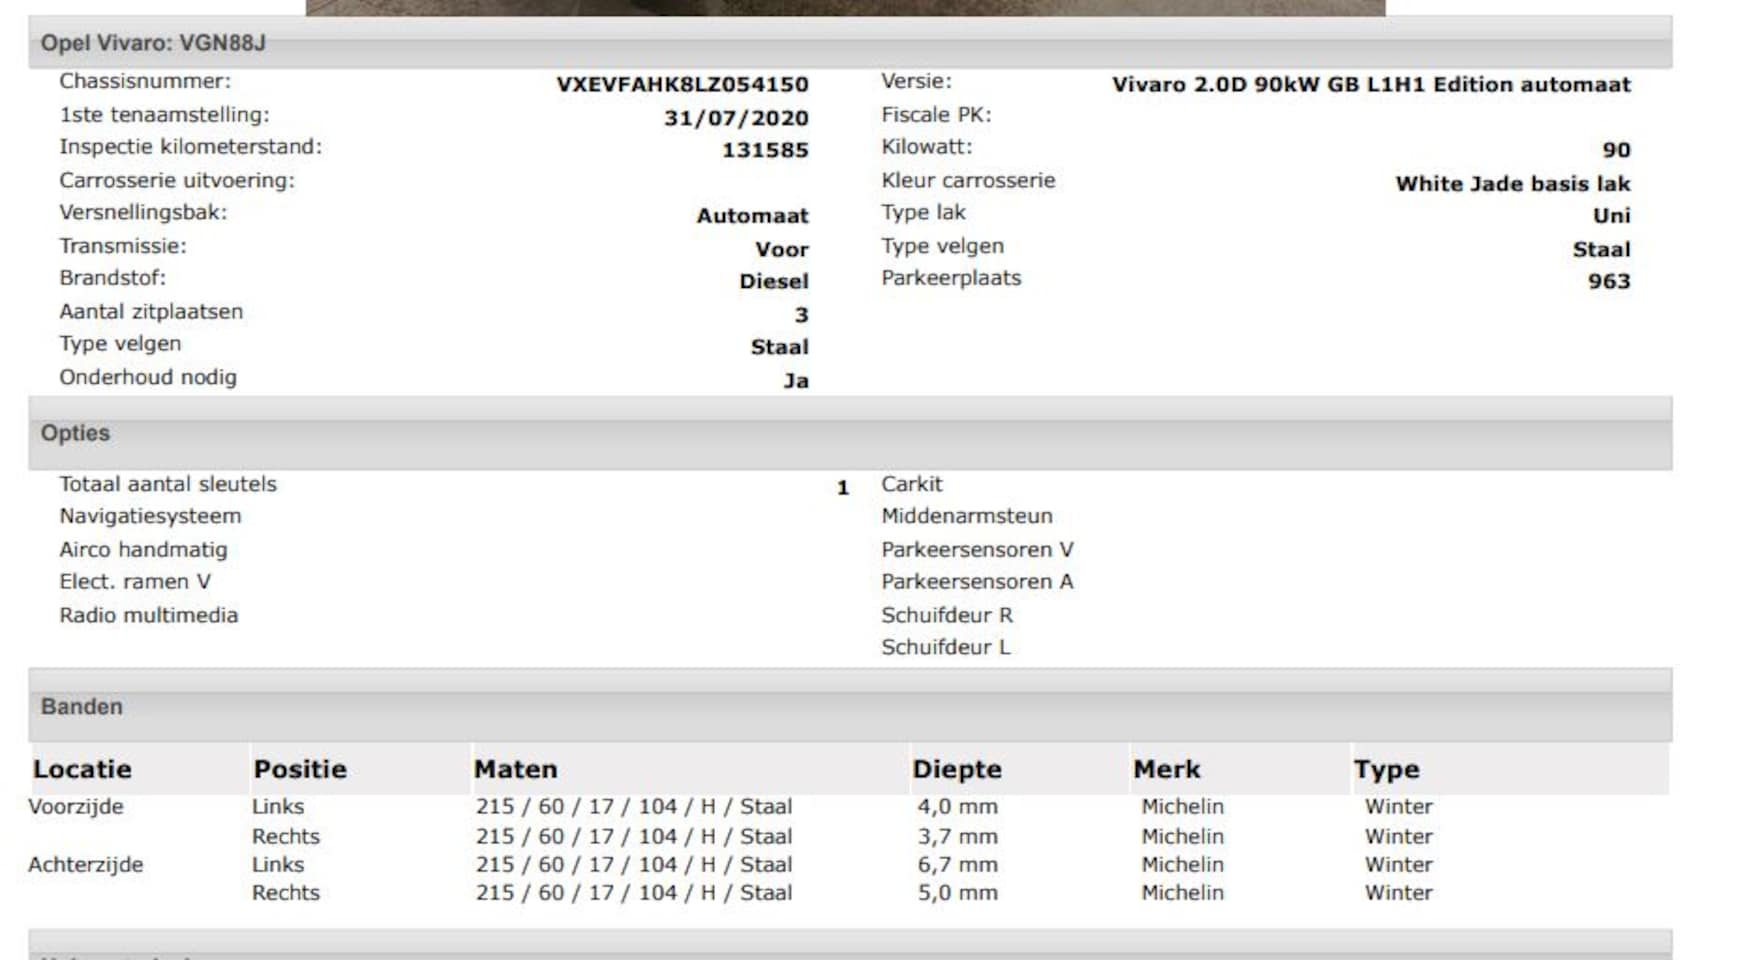Viewport: 1748px width, 960px height.
Task: Click the Maten column header
Action: pyautogui.click(x=515, y=769)
